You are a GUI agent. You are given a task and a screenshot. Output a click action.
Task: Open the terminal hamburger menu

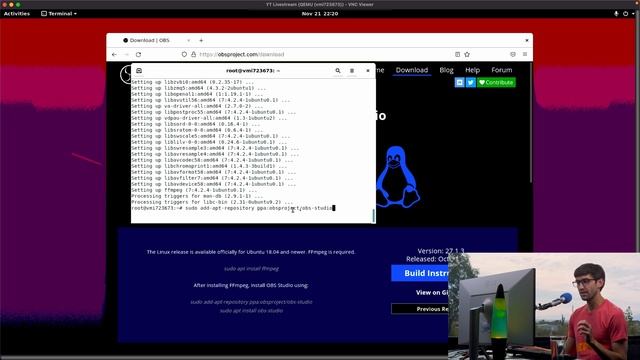click(352, 71)
